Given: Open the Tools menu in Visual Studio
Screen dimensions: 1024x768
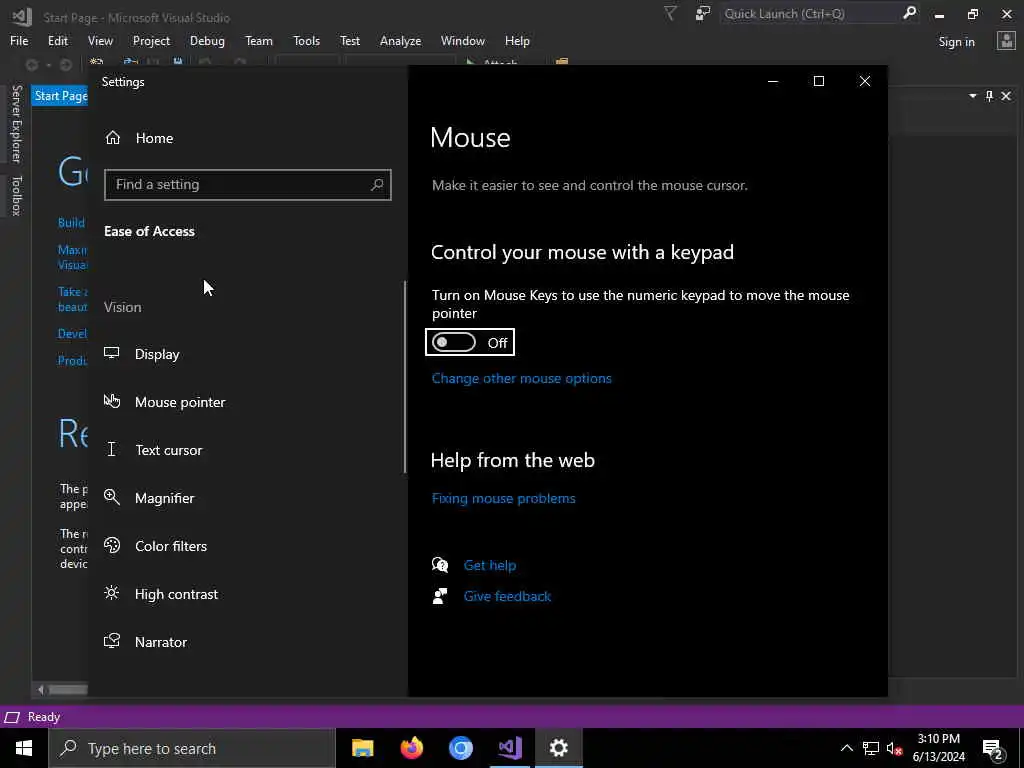Looking at the screenshot, I should point(306,40).
